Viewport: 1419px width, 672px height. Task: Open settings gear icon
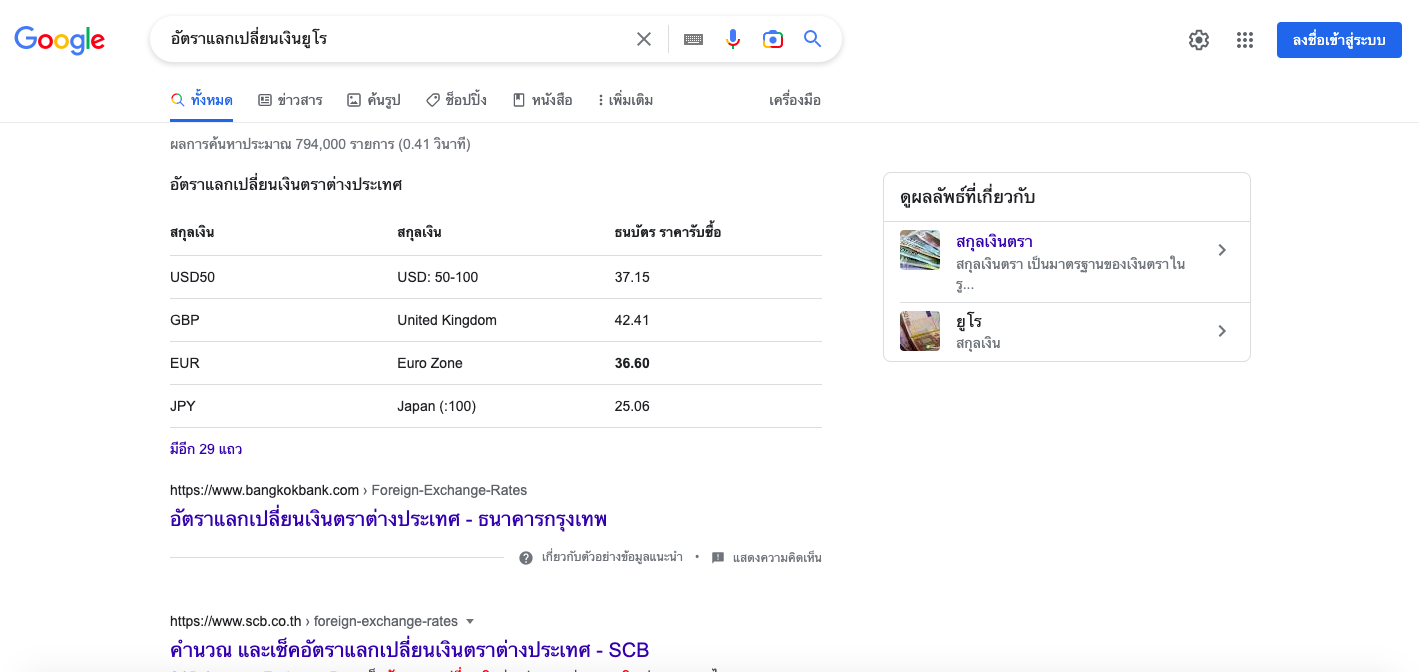(1199, 40)
